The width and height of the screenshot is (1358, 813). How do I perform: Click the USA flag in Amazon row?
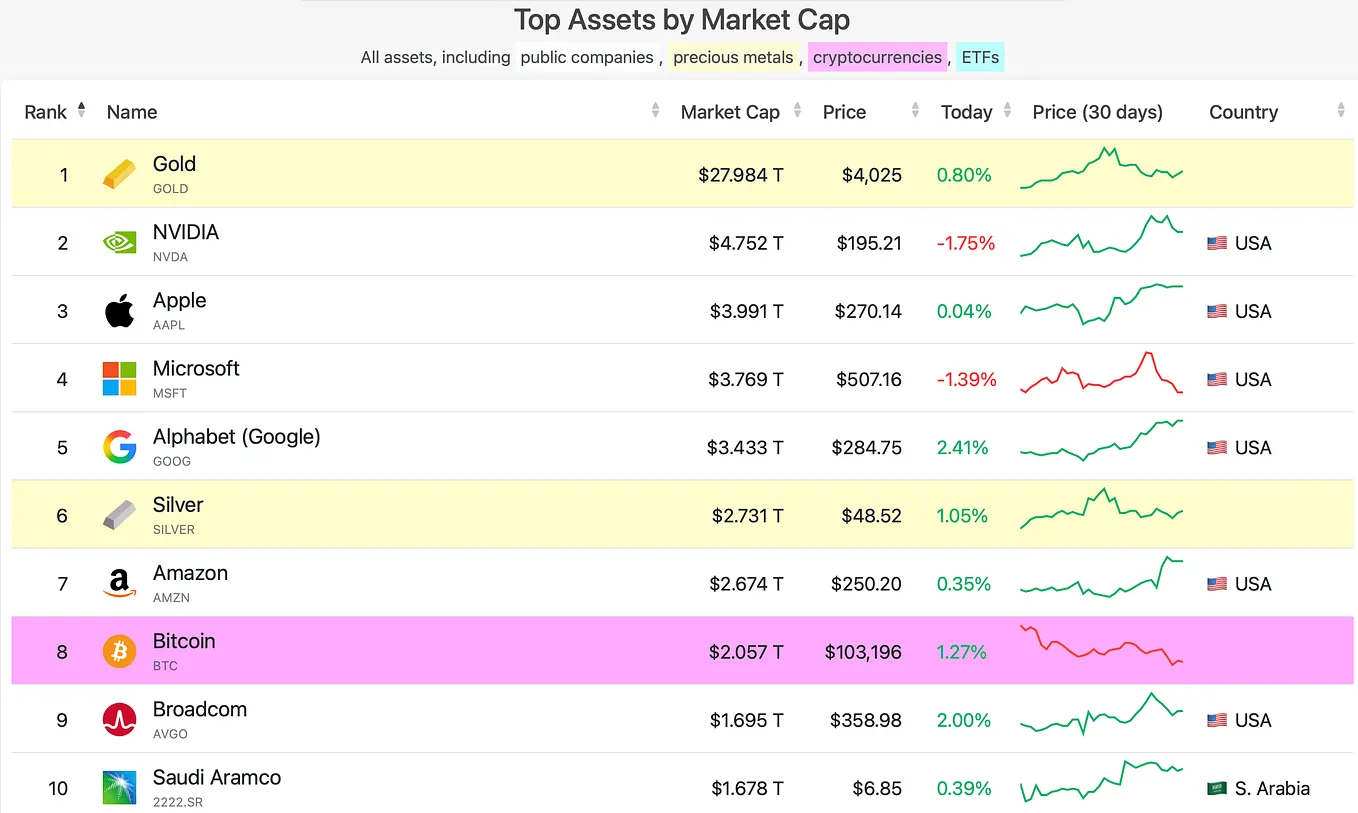[1217, 584]
